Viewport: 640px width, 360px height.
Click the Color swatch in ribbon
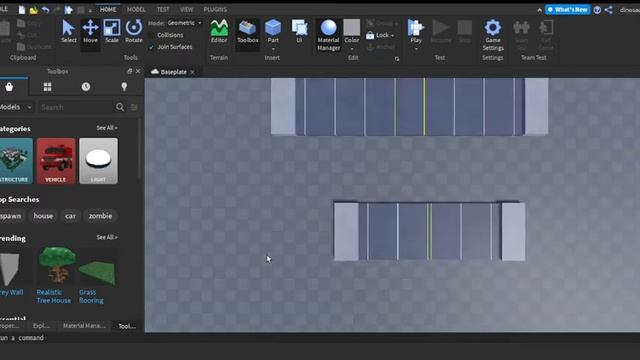pos(351,28)
